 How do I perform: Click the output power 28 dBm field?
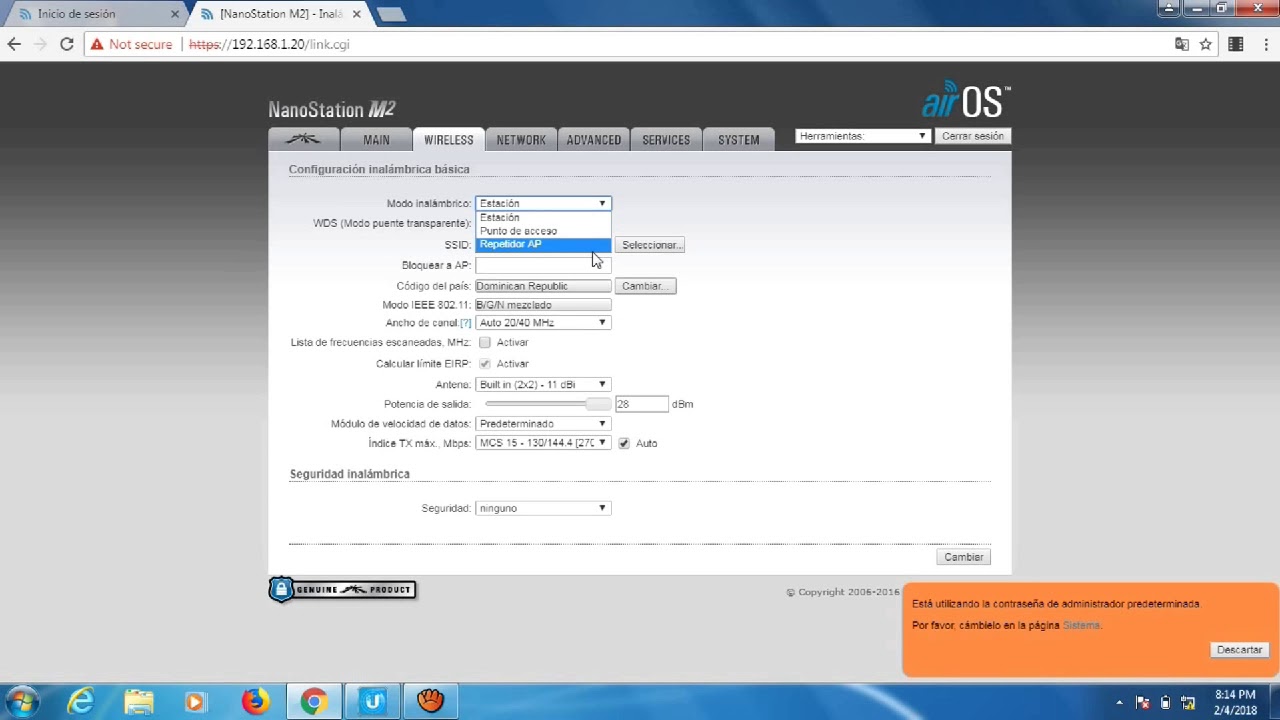coord(642,404)
